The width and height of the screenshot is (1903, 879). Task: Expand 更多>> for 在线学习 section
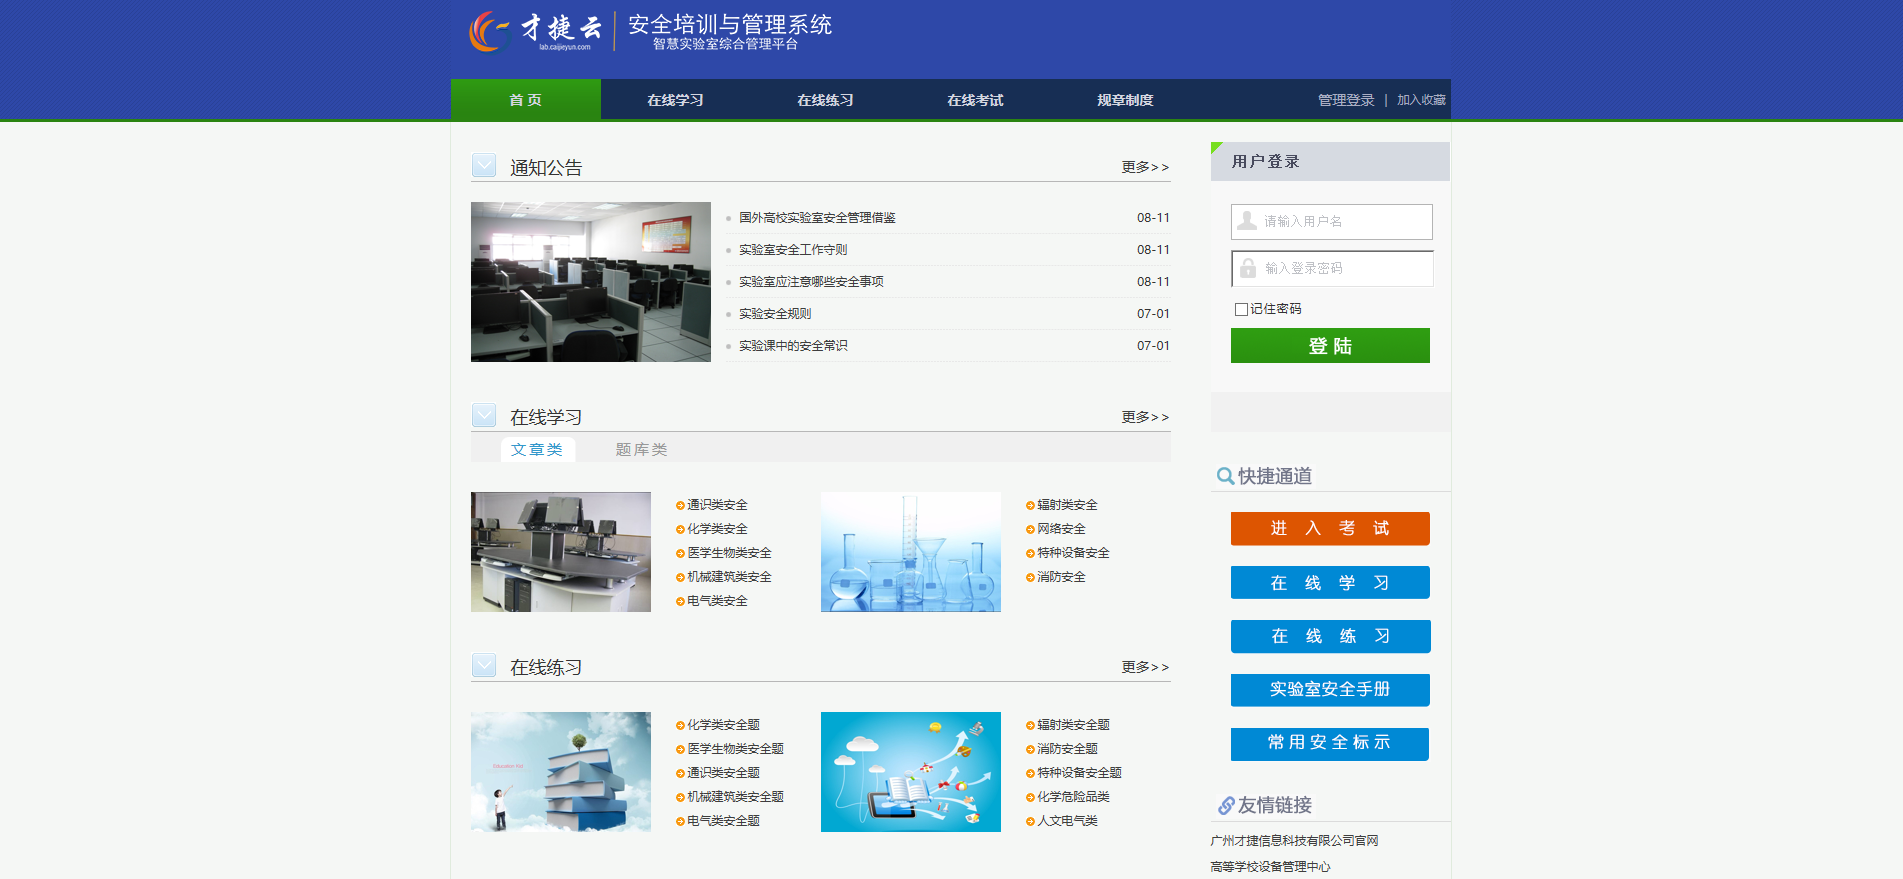1144,417
